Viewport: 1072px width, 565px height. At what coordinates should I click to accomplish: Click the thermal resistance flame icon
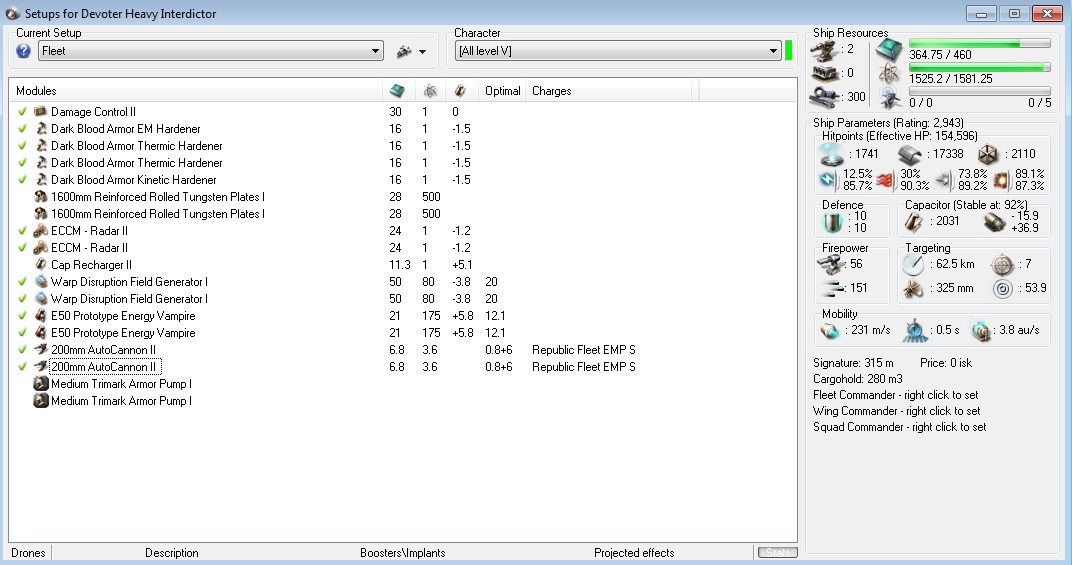click(885, 180)
